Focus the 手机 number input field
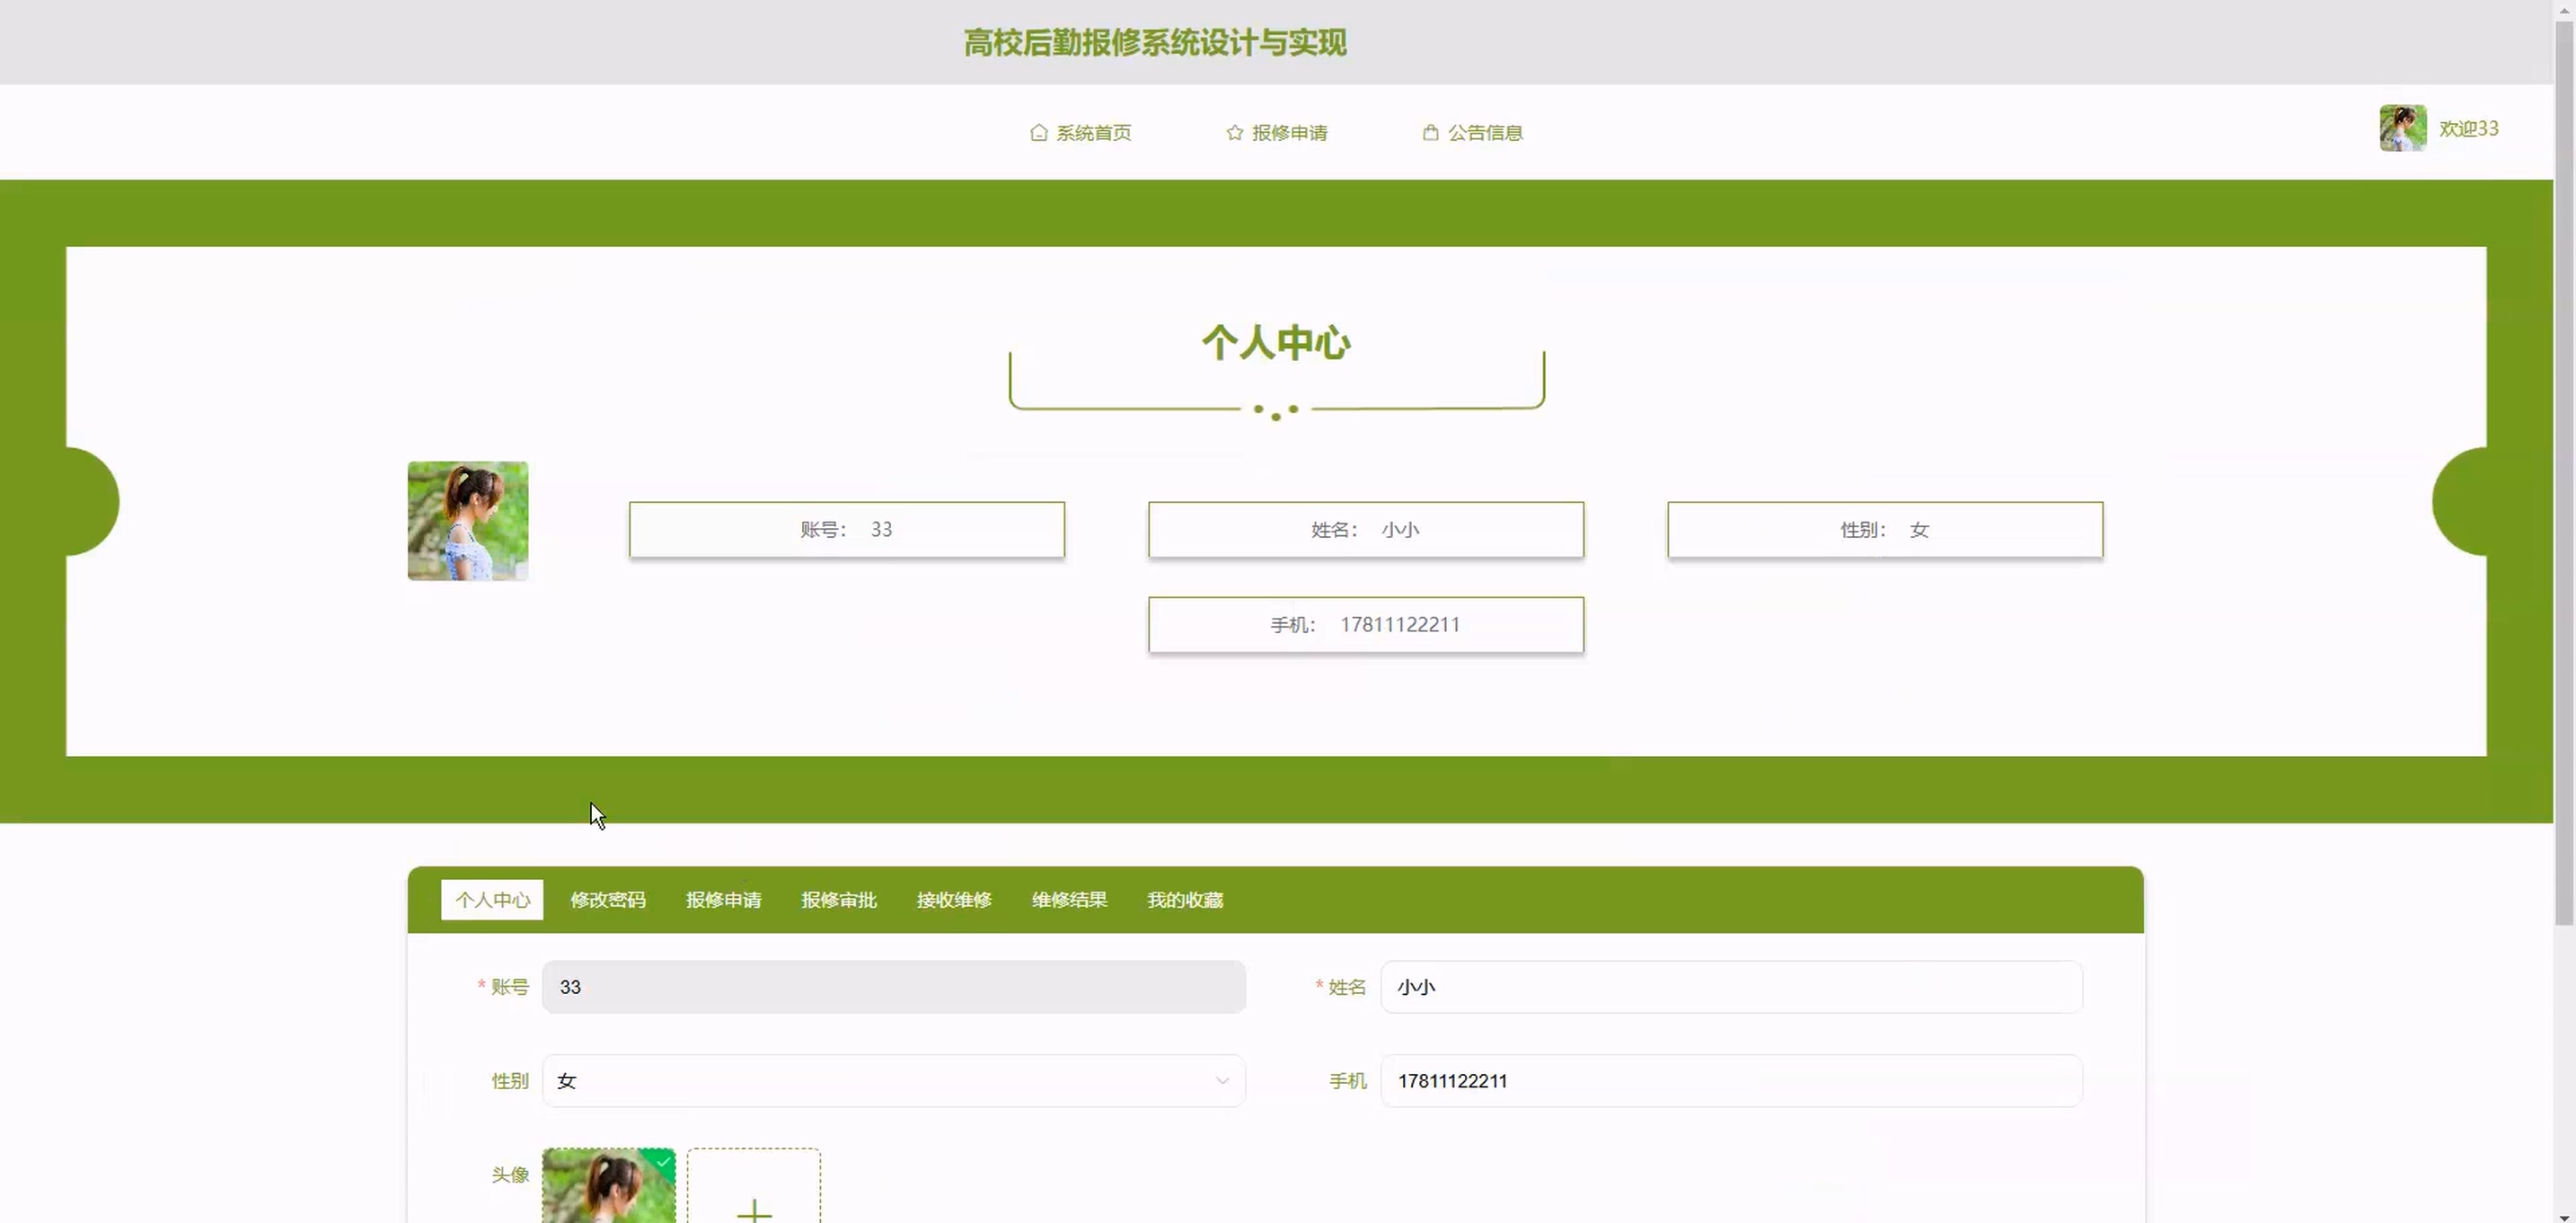The image size is (2576, 1223). [x=1730, y=1080]
